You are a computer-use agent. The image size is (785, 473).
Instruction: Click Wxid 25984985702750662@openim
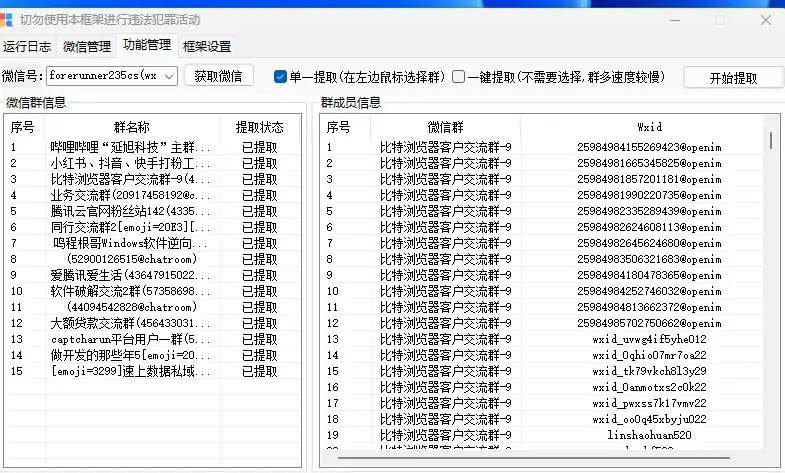649,324
